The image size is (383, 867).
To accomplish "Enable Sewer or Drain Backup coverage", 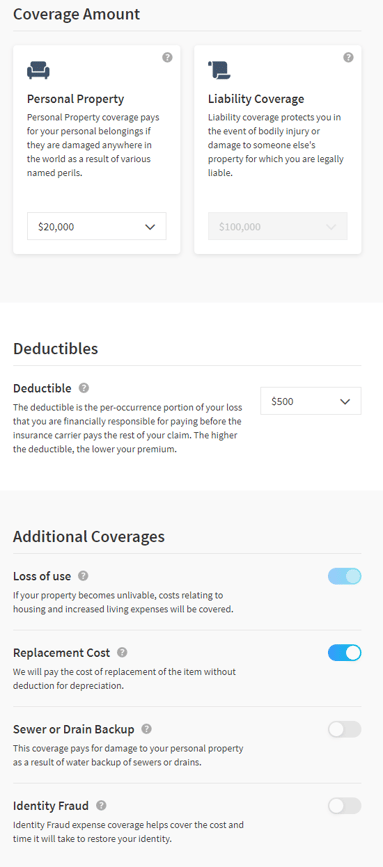I will 345,729.
